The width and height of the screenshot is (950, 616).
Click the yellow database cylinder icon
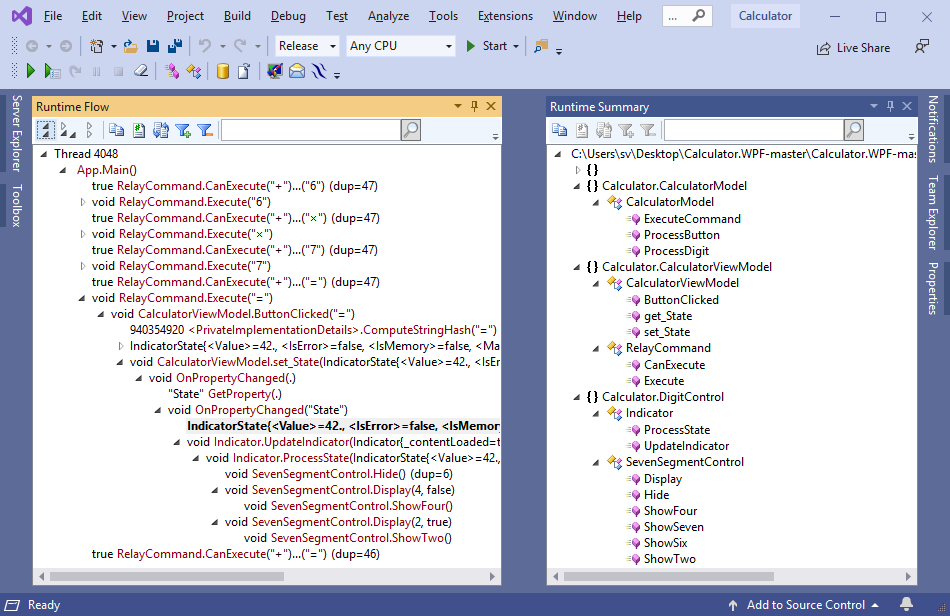pyautogui.click(x=222, y=71)
